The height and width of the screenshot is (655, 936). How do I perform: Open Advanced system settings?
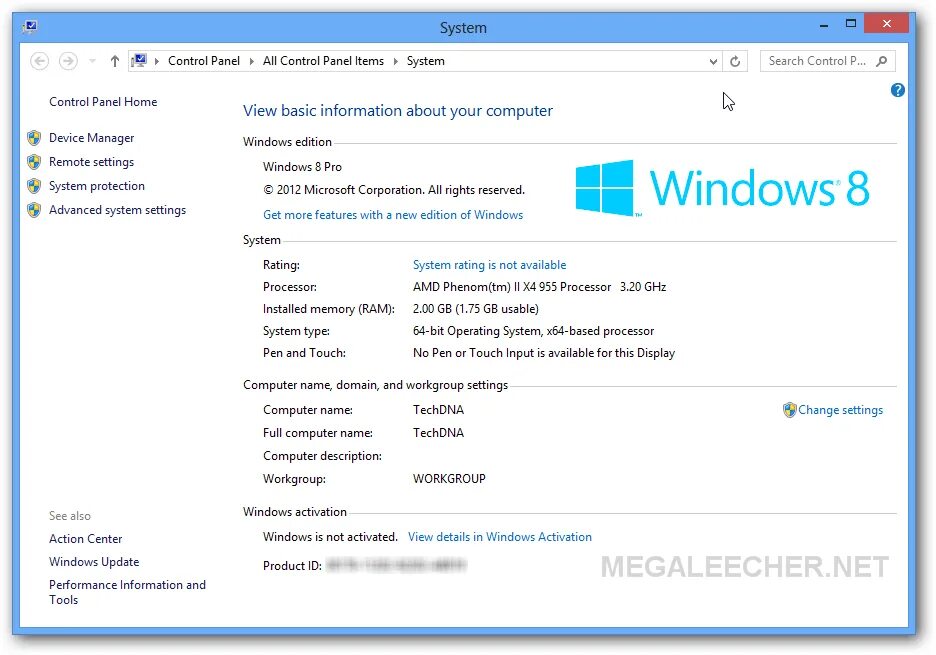[118, 210]
